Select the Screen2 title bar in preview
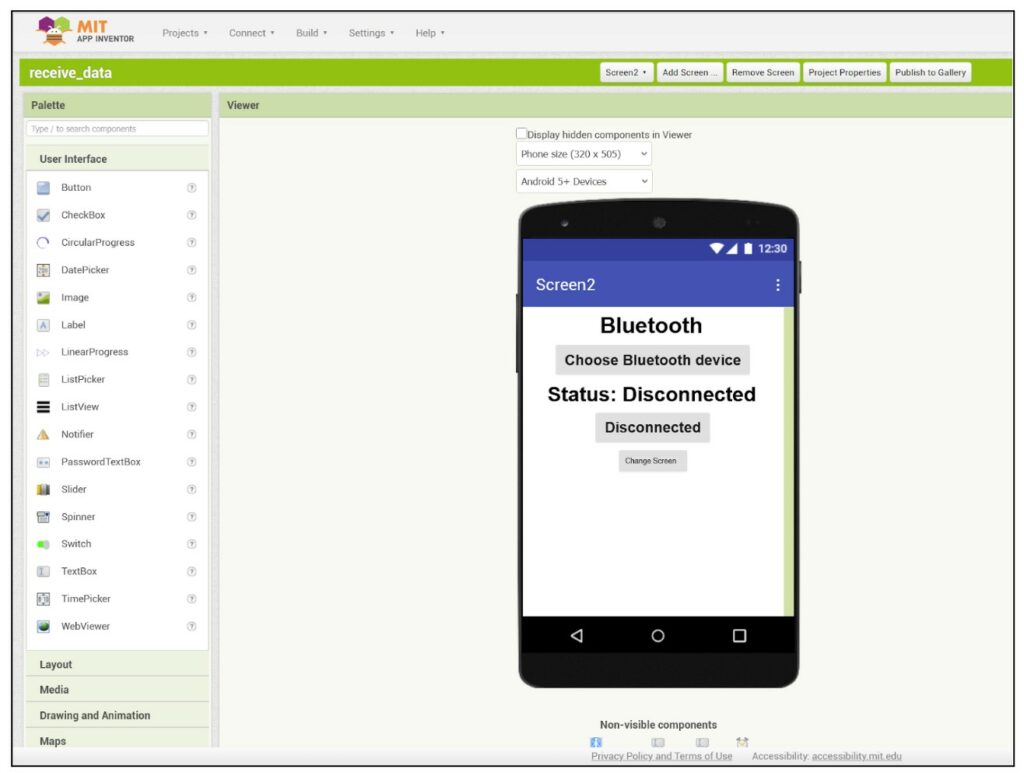The image size is (1024, 773). (x=658, y=285)
